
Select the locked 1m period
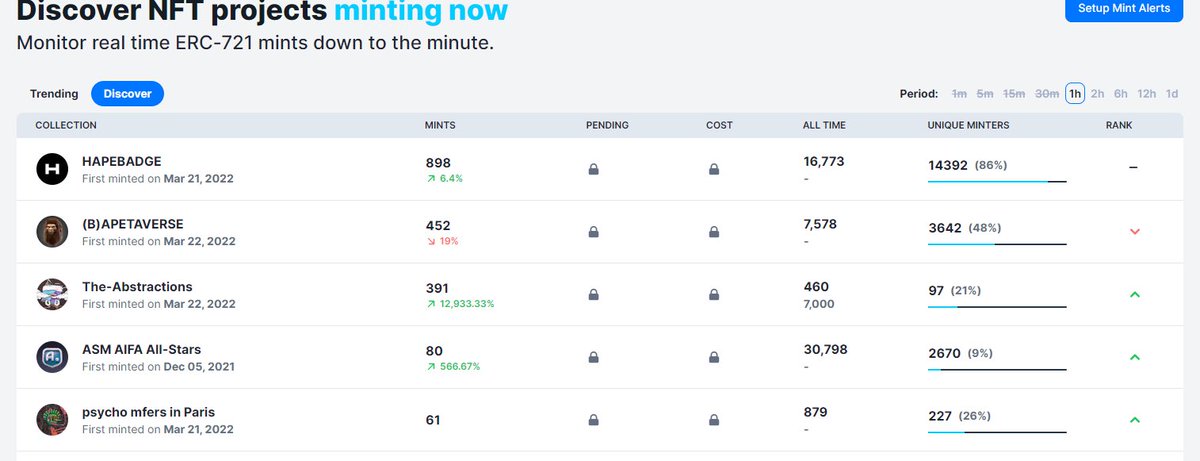pyautogui.click(x=959, y=94)
